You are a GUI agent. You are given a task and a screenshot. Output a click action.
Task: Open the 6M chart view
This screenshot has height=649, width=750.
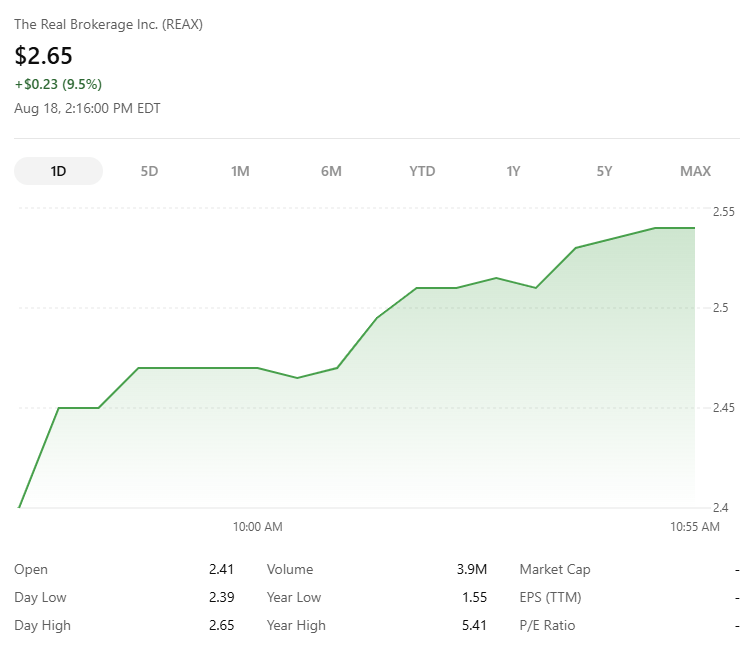coord(331,171)
